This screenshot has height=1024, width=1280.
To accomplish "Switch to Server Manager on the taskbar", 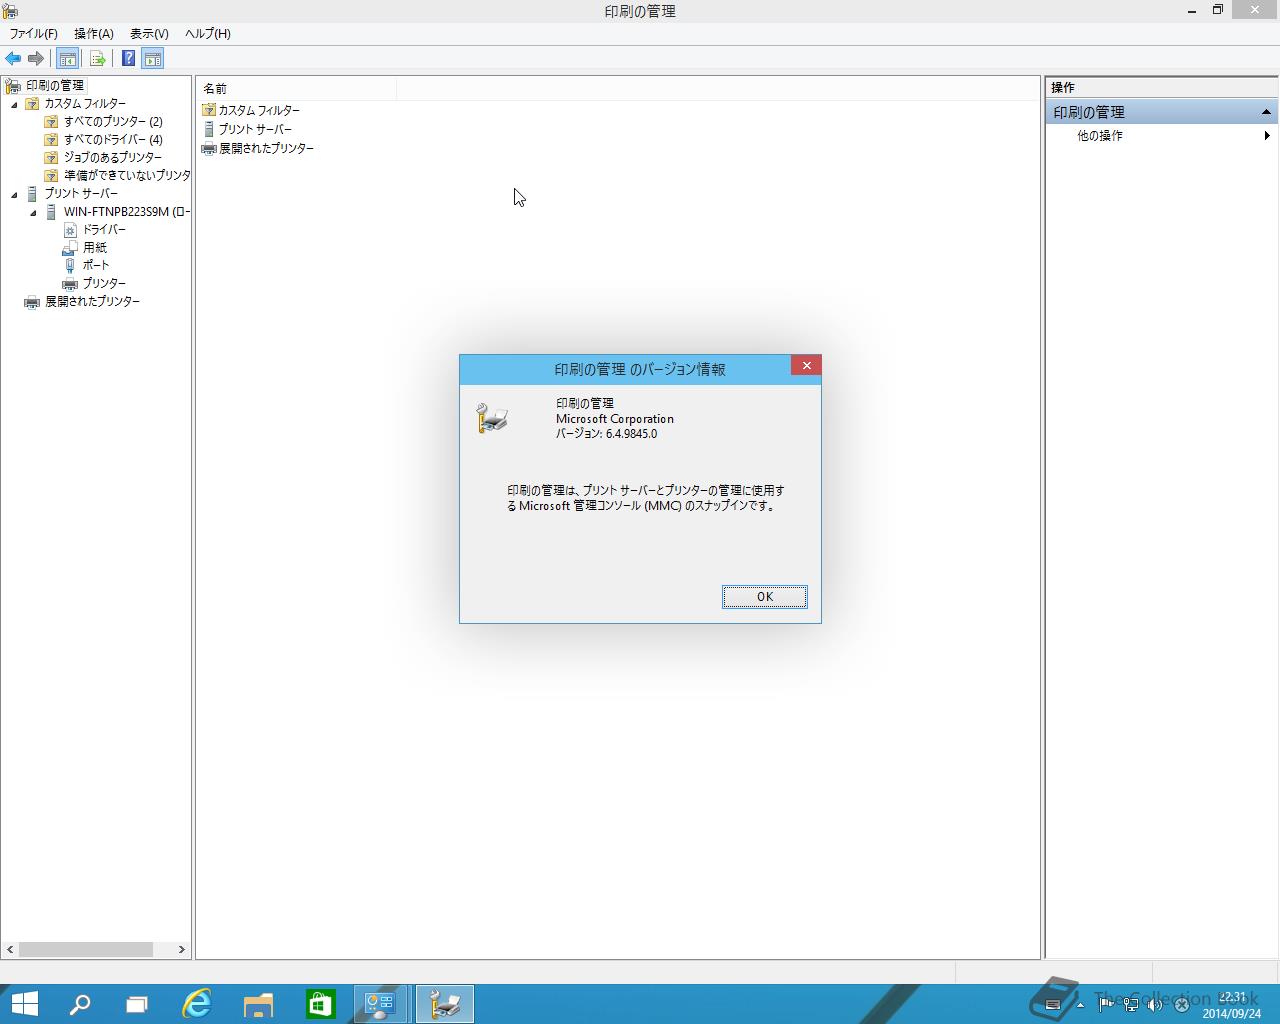I will pos(381,1004).
